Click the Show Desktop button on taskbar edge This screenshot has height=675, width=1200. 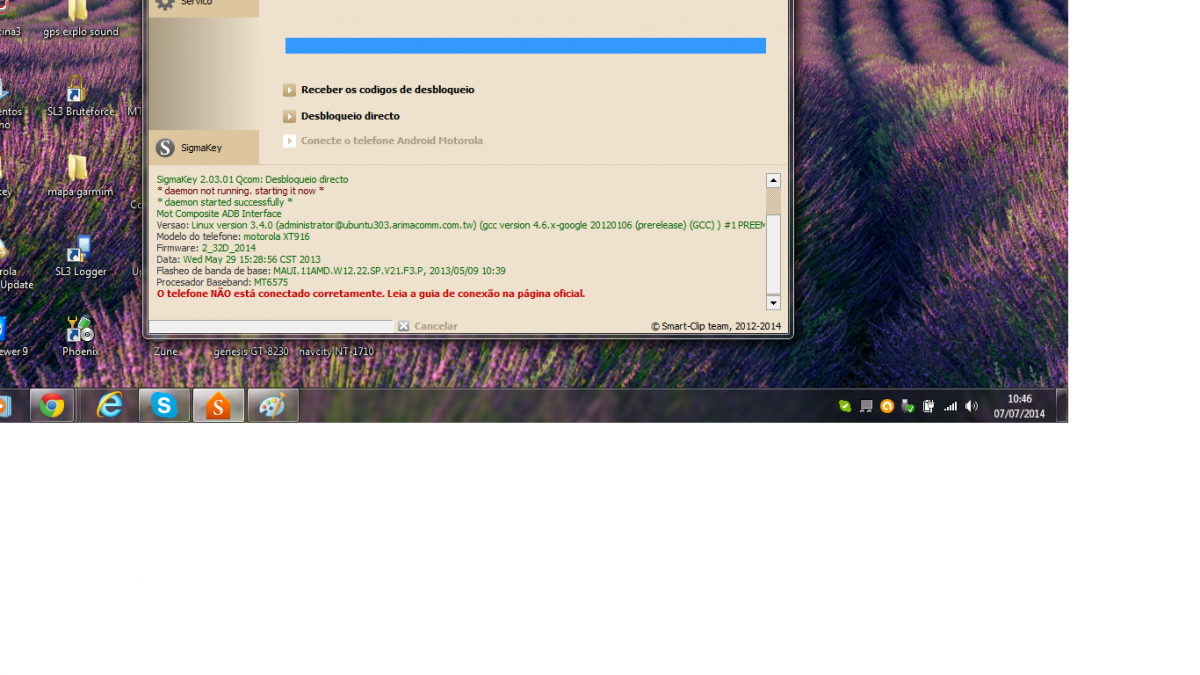pos(1062,406)
